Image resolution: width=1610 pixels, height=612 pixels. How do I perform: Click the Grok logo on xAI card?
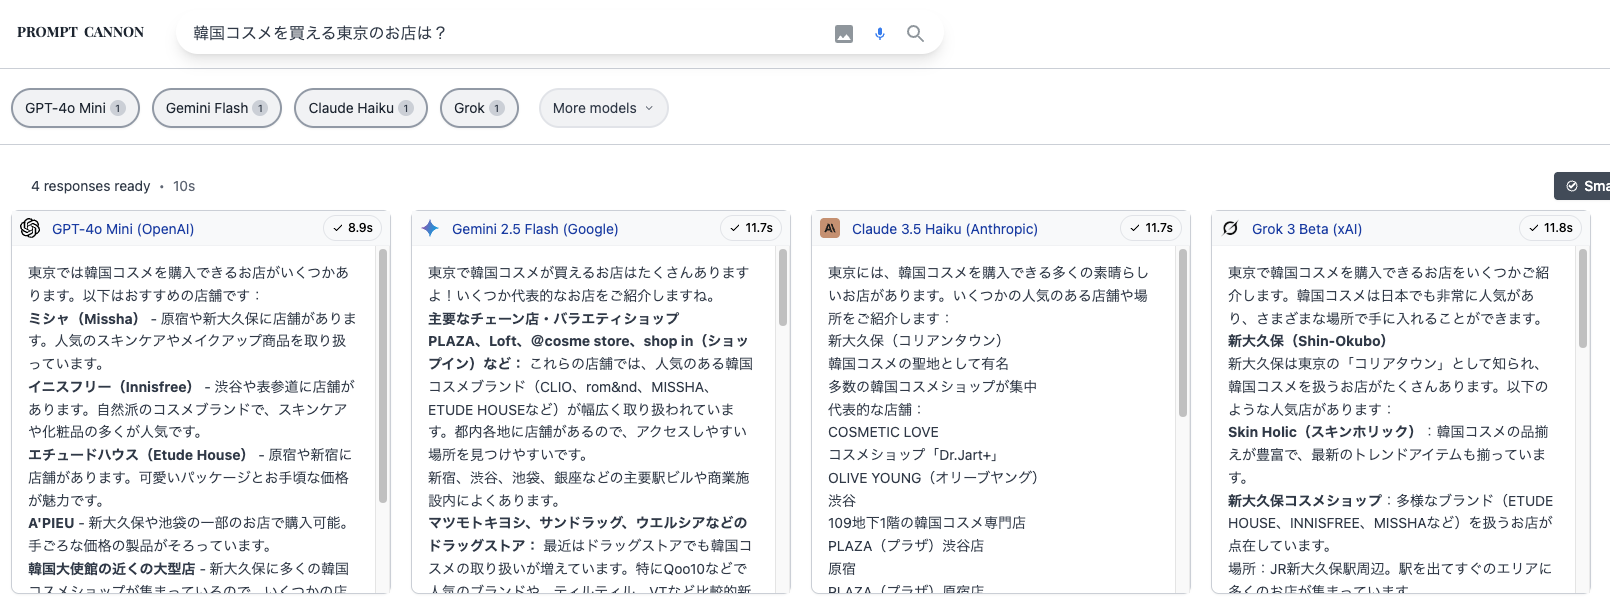pyautogui.click(x=1230, y=228)
